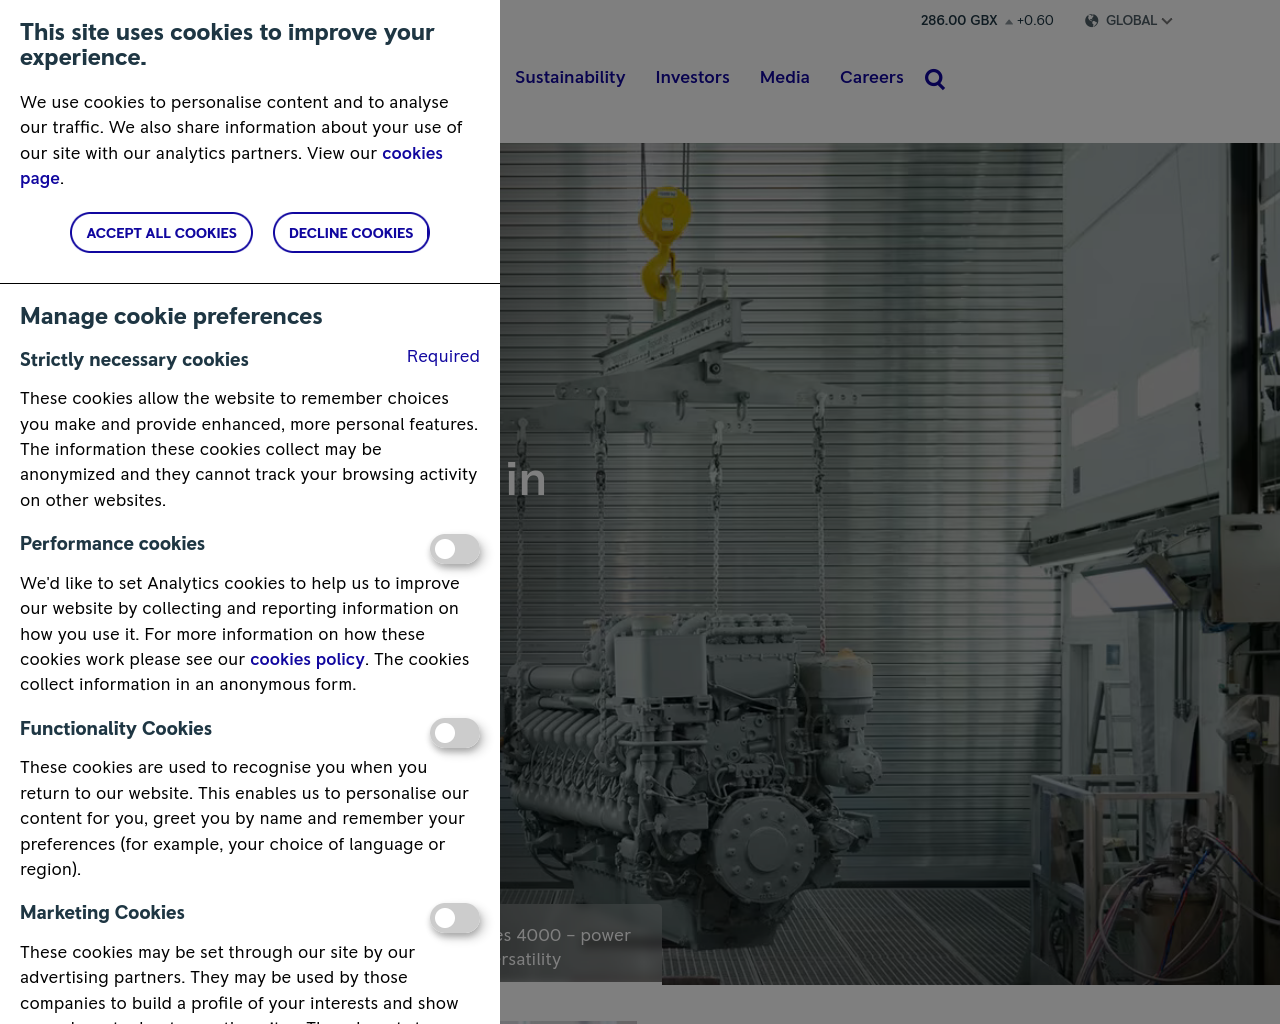The width and height of the screenshot is (1280, 1024).
Task: Click the Marketing Cookies heading text
Action: click(102, 912)
